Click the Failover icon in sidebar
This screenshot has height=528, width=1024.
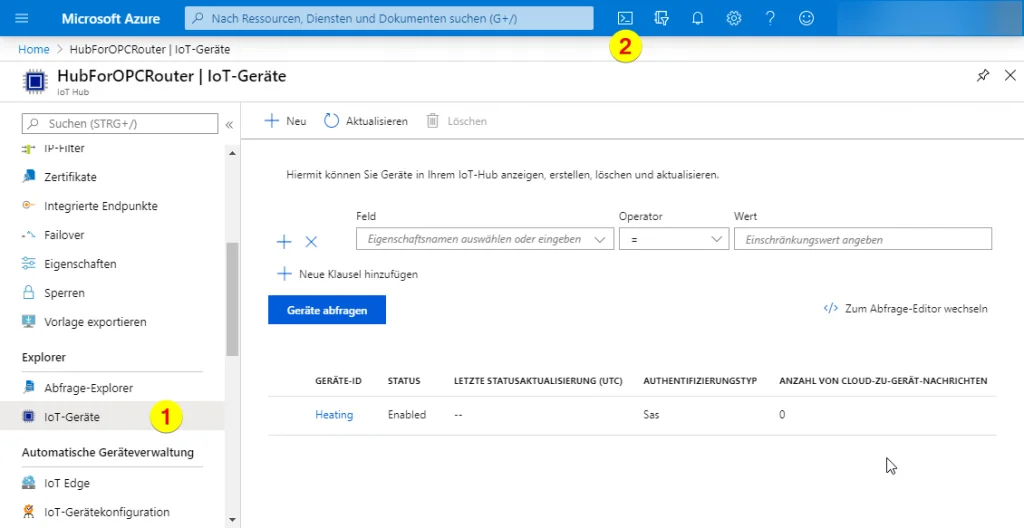[x=28, y=235]
